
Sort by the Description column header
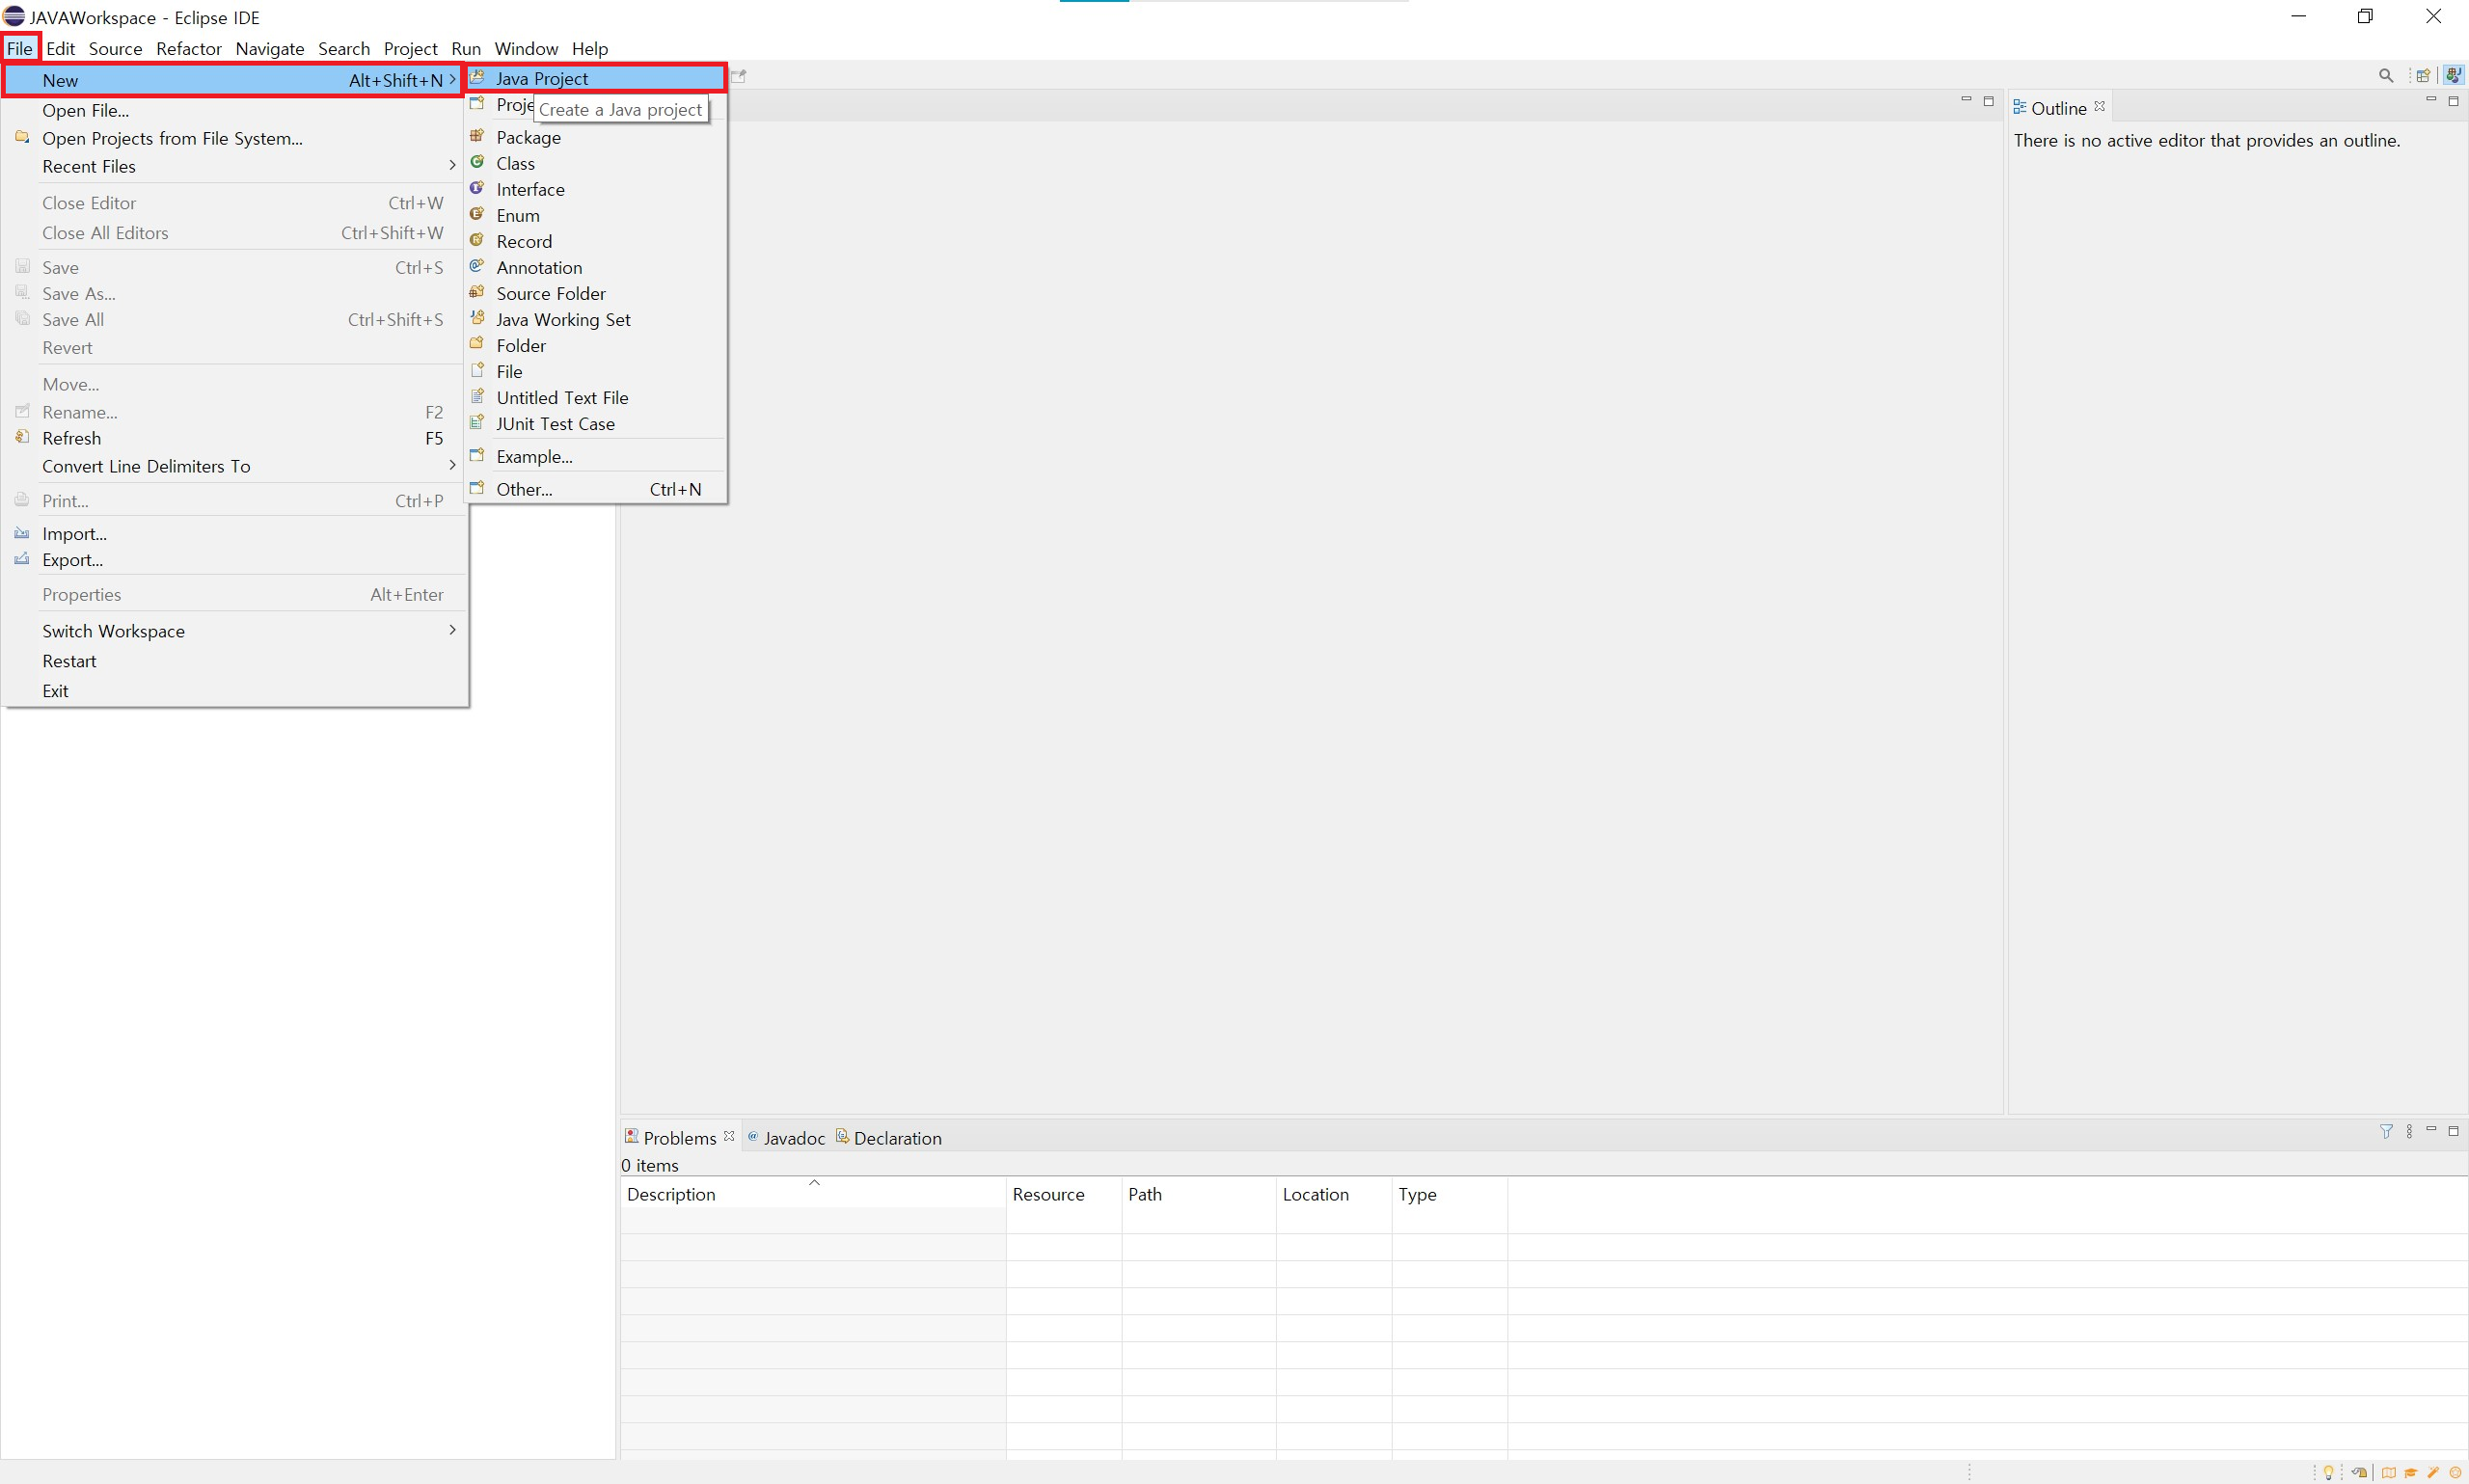pyautogui.click(x=671, y=1194)
